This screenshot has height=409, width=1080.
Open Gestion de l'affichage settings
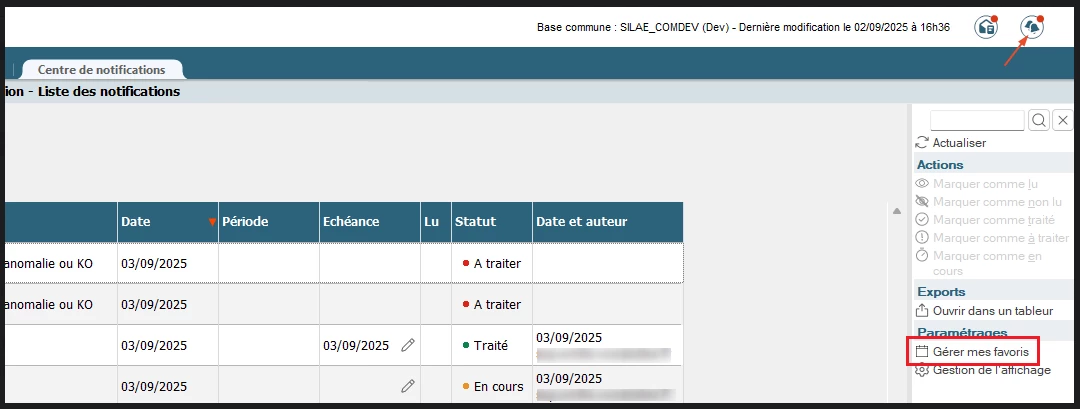pyautogui.click(x=992, y=370)
